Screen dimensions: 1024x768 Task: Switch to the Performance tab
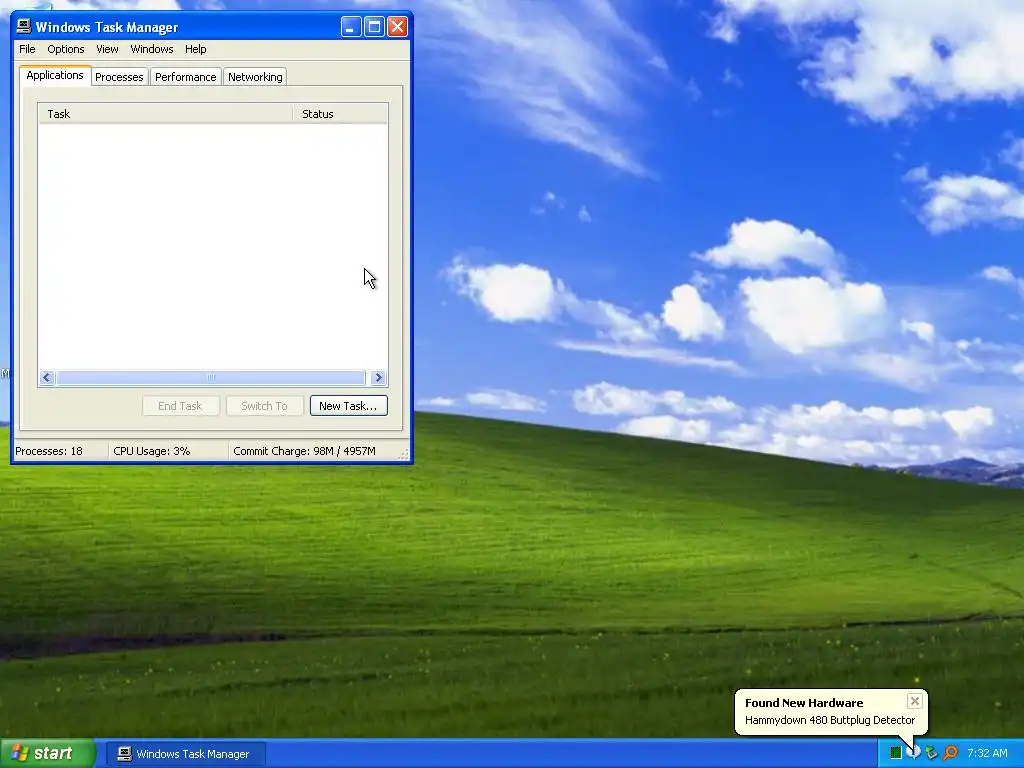click(185, 77)
